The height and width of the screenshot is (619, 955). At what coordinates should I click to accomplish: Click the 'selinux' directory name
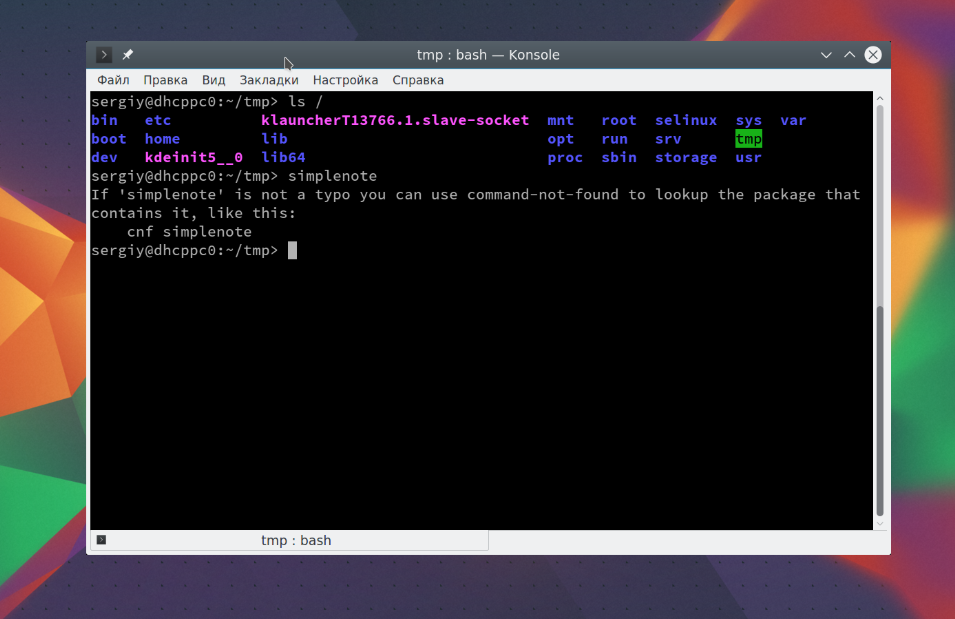coord(686,120)
